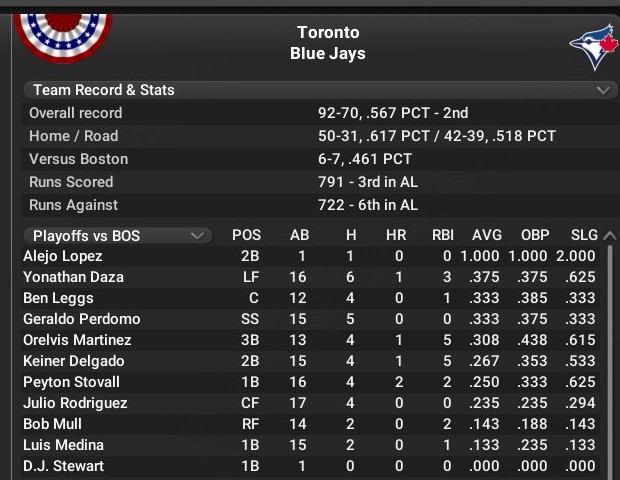Select Geraldo Perdomo row
The width and height of the screenshot is (620, 480).
tap(81, 319)
